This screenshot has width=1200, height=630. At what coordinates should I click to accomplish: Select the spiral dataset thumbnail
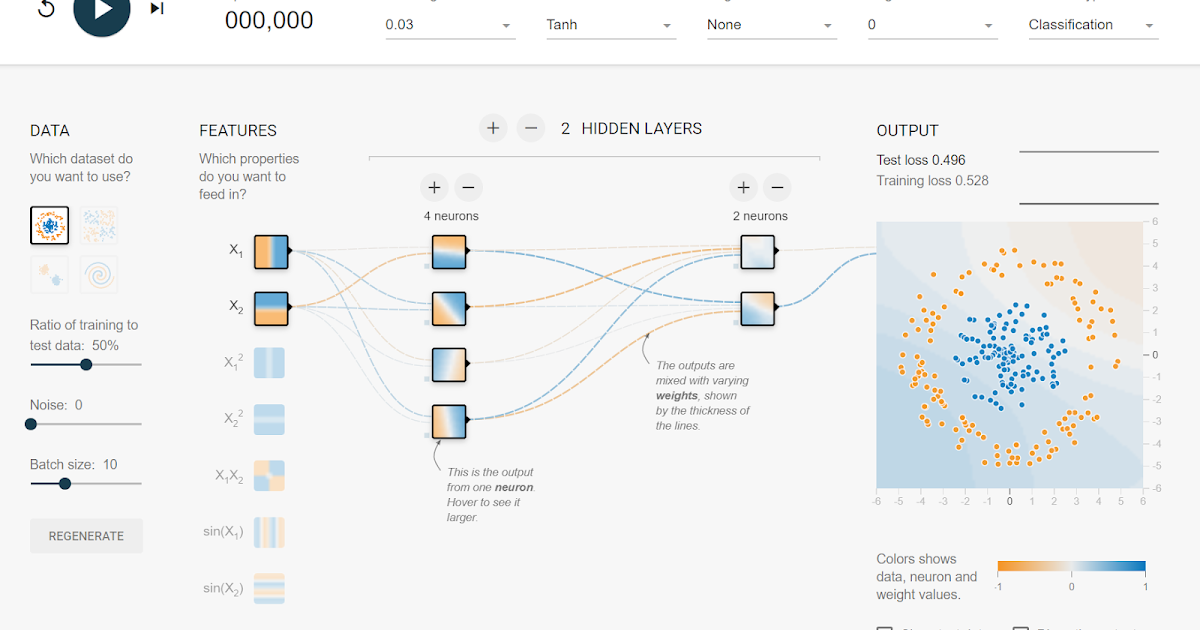click(99, 275)
